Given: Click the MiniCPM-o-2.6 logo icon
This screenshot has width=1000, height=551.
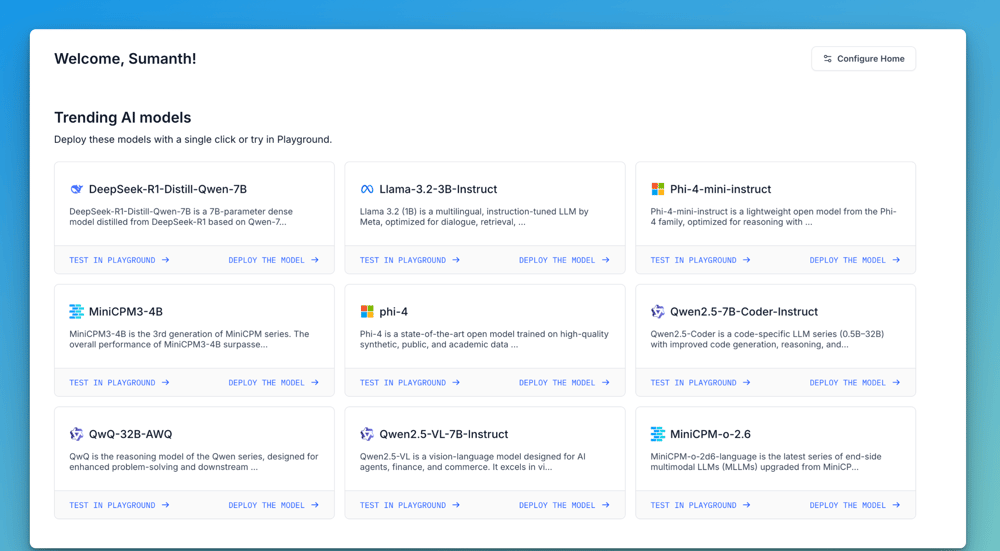Looking at the screenshot, I should click(x=658, y=434).
